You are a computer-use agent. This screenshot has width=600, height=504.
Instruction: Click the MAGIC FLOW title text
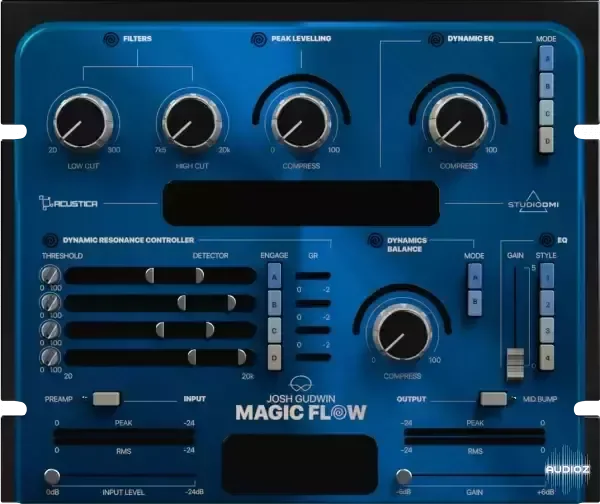(301, 413)
